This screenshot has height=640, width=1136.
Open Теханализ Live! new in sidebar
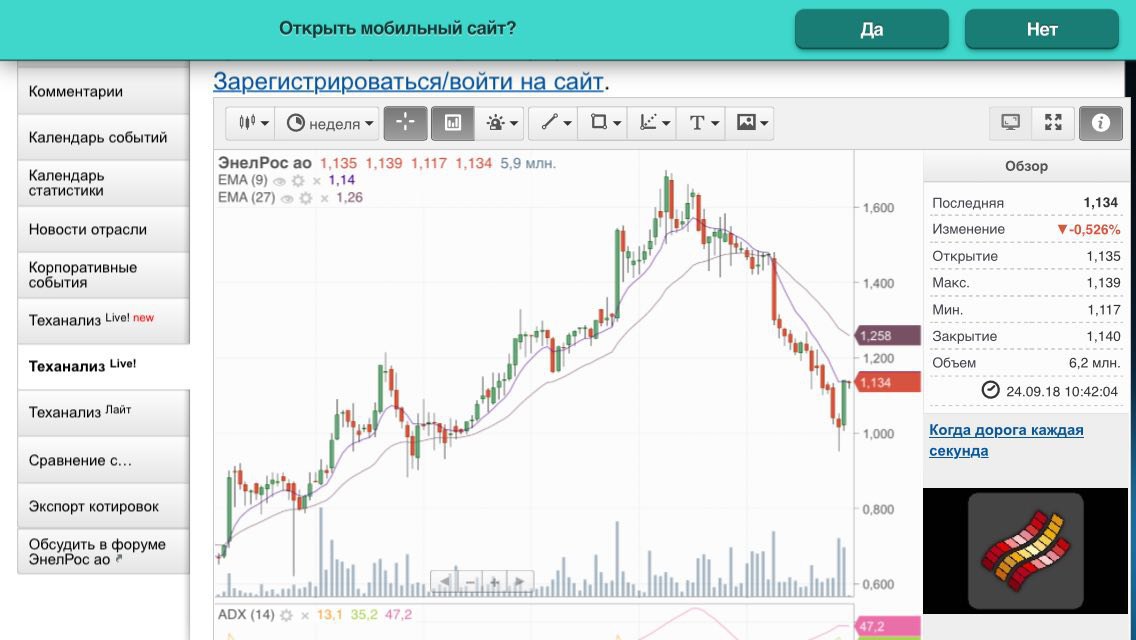[104, 320]
